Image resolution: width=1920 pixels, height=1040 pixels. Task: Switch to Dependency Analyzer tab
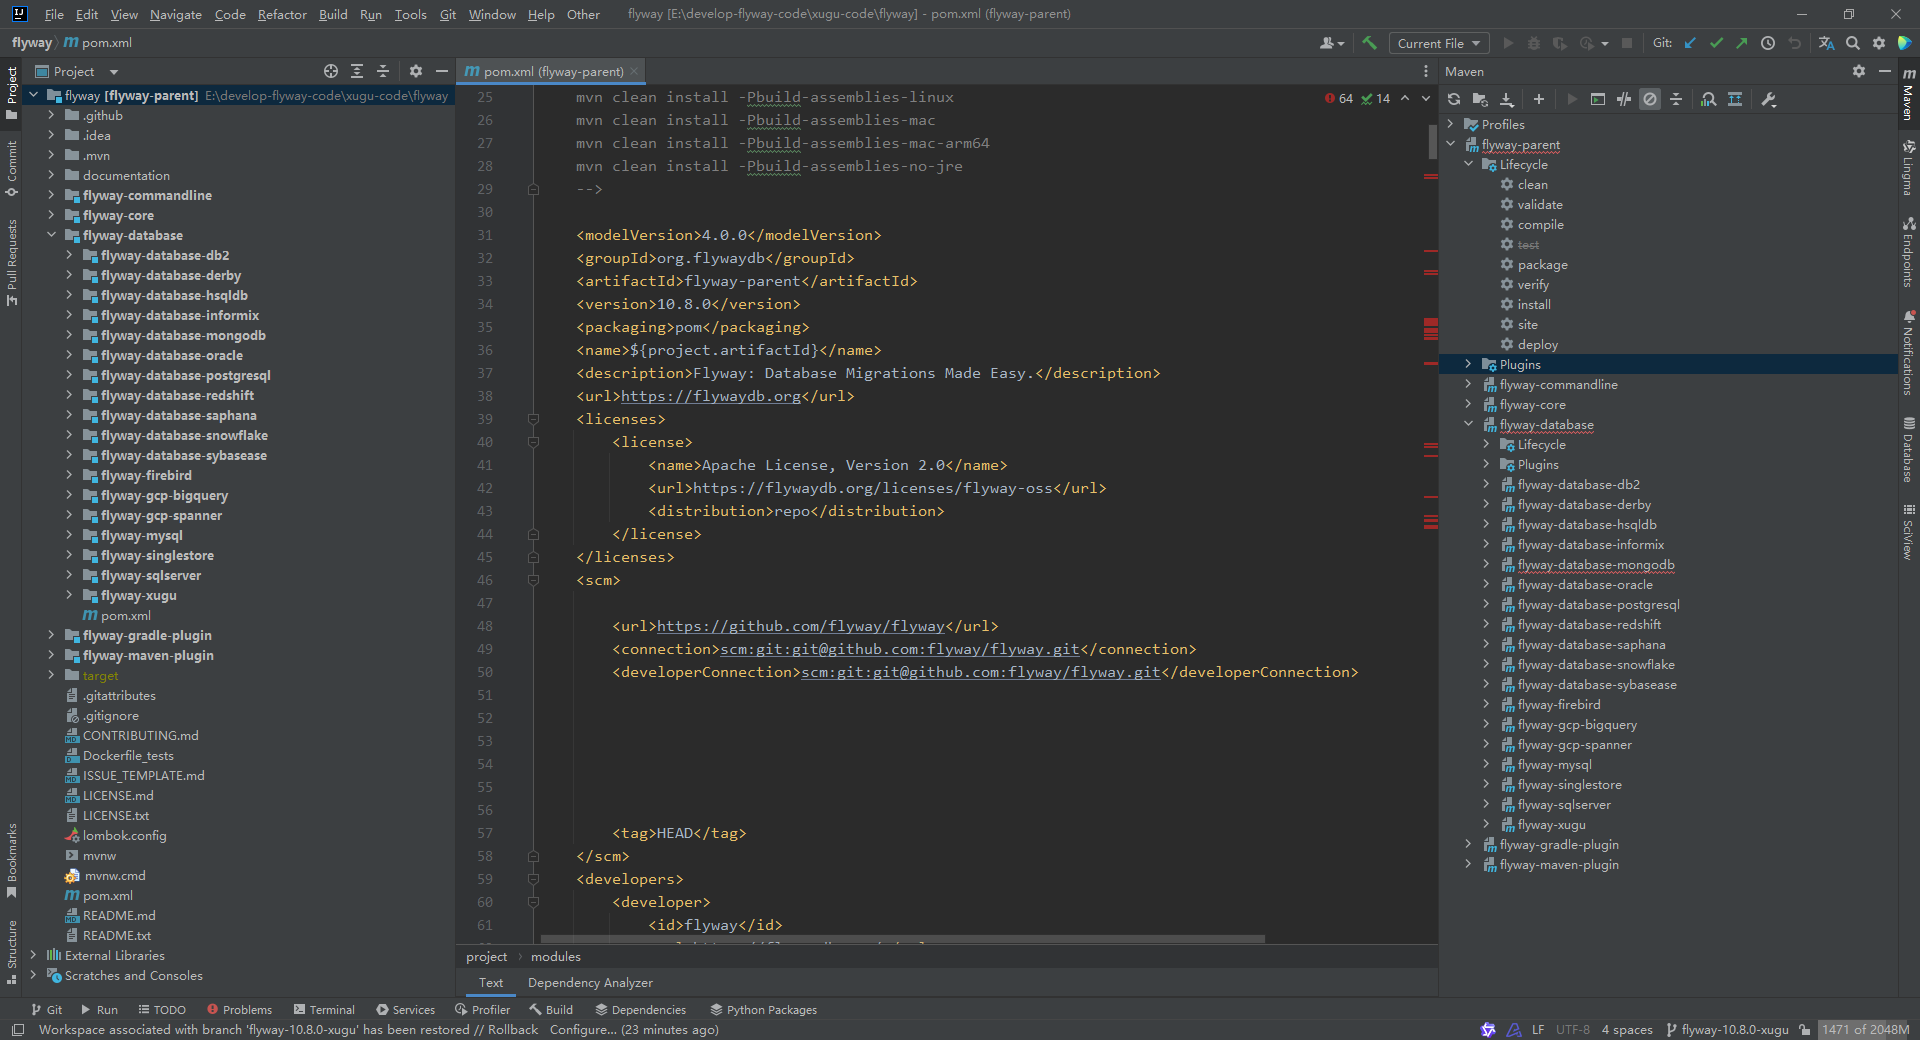click(x=590, y=983)
